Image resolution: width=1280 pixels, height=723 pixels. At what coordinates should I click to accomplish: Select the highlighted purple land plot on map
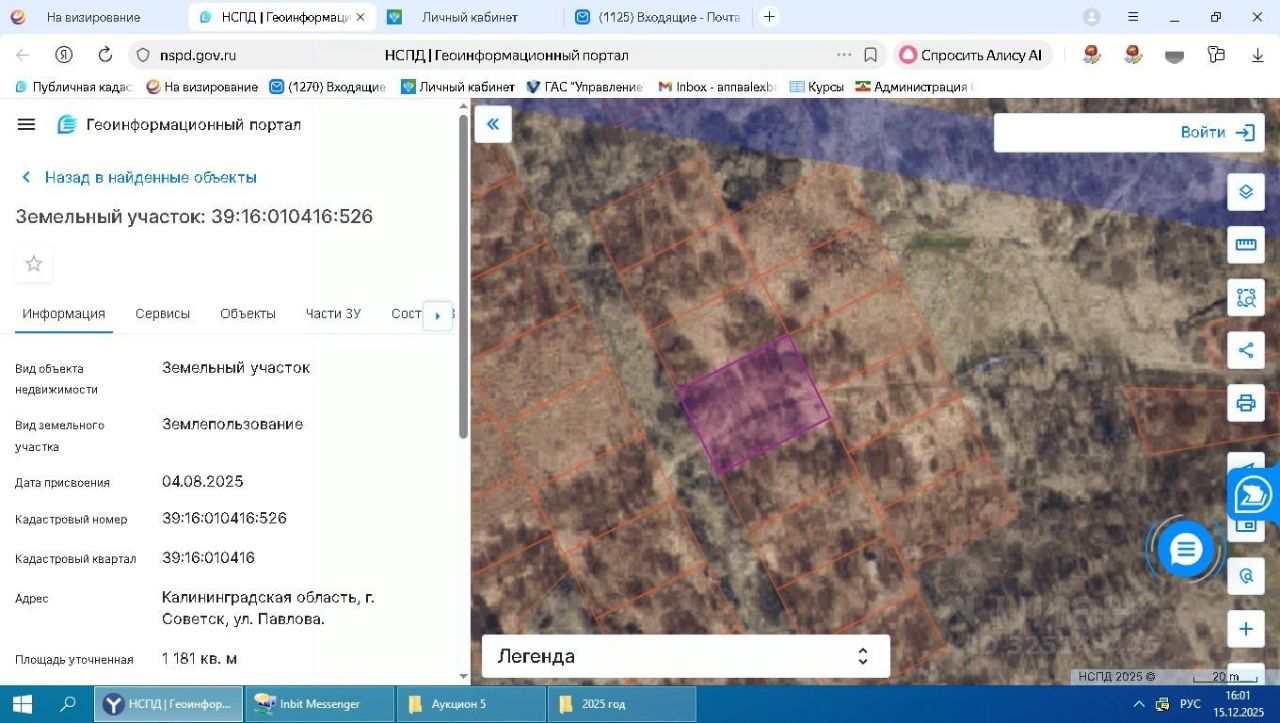(754, 403)
